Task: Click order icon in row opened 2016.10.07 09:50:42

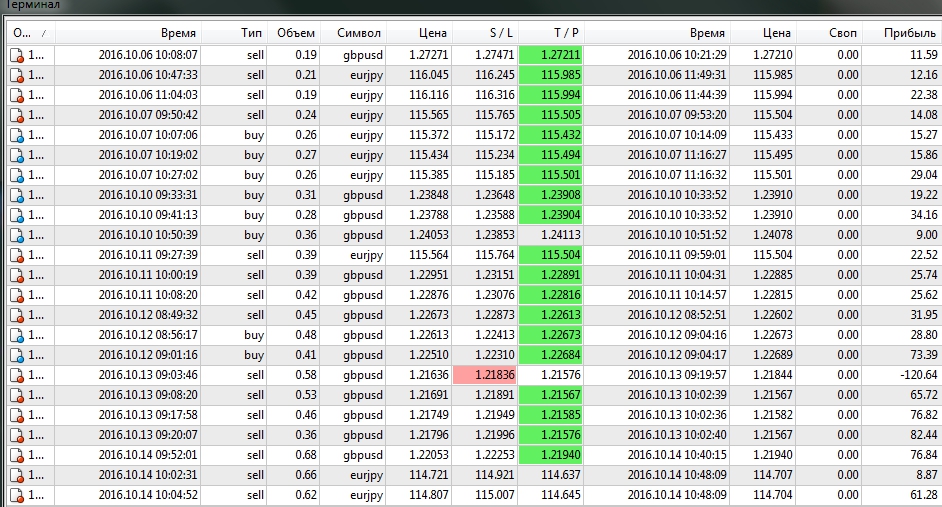Action: 16,115
